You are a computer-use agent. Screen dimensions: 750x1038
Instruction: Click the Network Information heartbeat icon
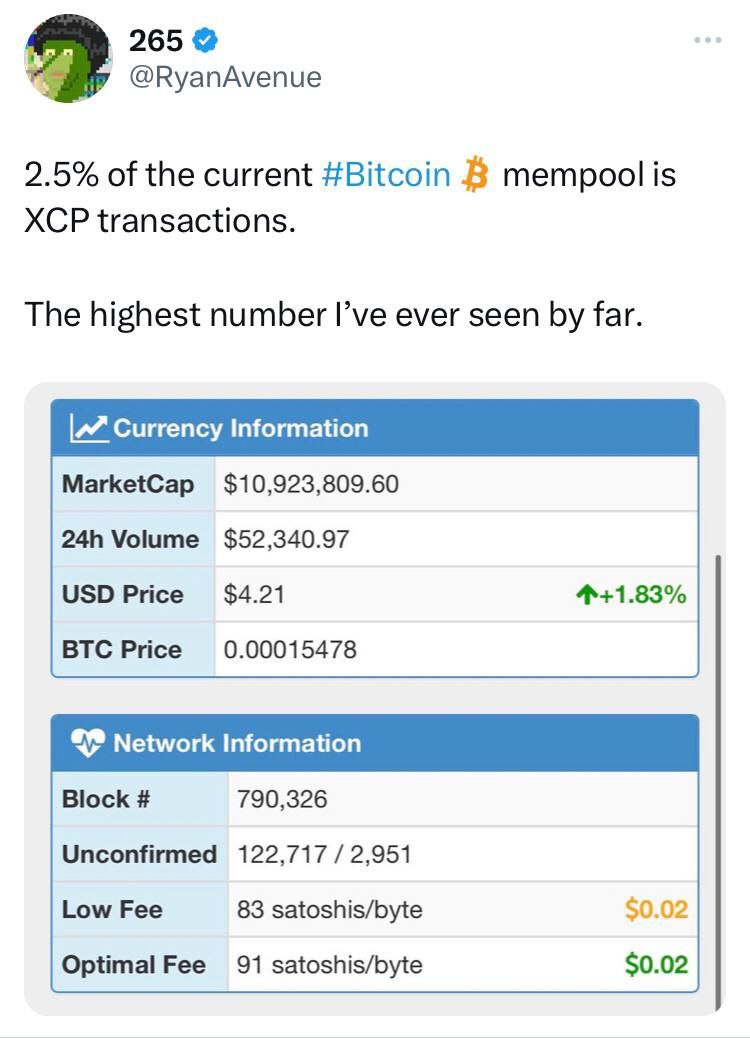pos(88,743)
